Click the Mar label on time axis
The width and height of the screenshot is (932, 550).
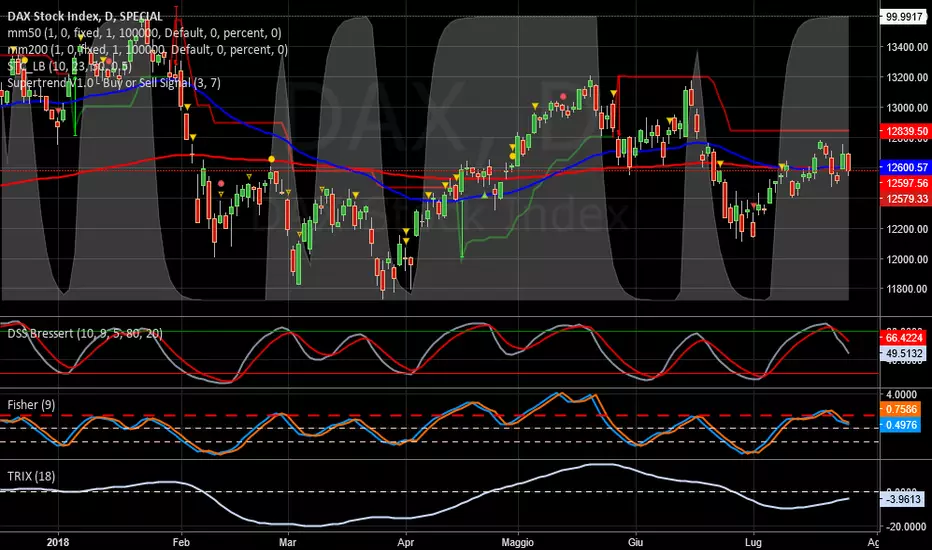tap(288, 542)
